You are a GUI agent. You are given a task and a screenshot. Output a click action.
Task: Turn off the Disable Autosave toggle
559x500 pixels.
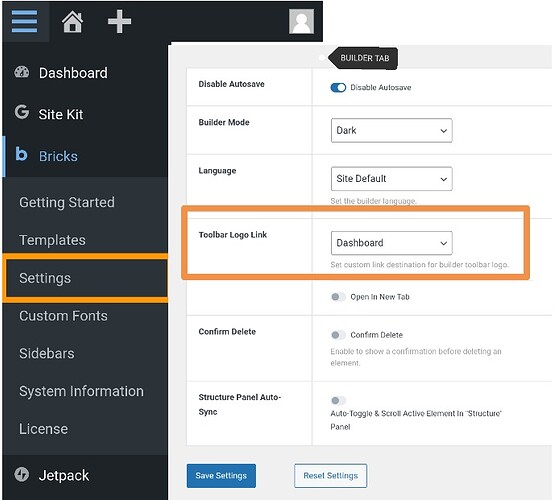pyautogui.click(x=338, y=88)
